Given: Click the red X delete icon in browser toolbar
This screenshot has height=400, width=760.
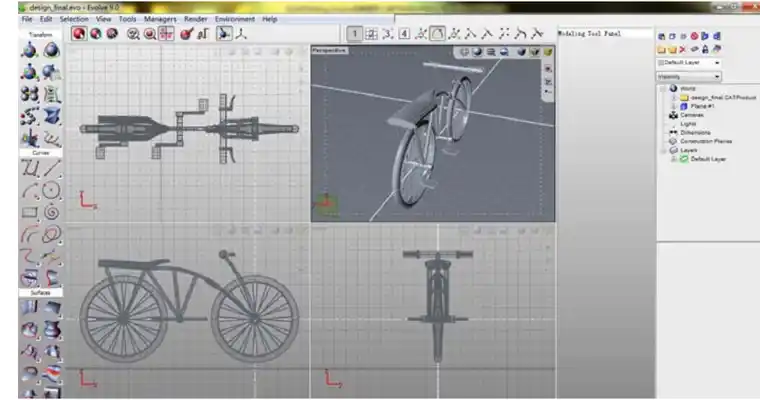Looking at the screenshot, I should [683, 49].
